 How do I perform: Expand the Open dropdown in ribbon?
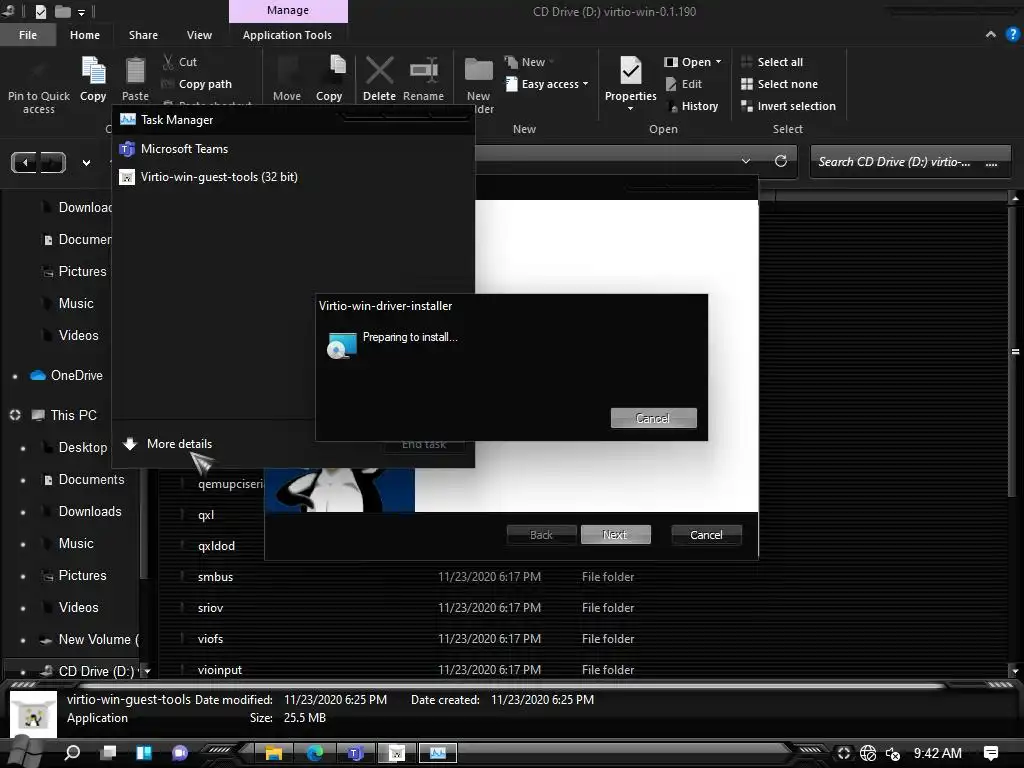click(x=694, y=62)
